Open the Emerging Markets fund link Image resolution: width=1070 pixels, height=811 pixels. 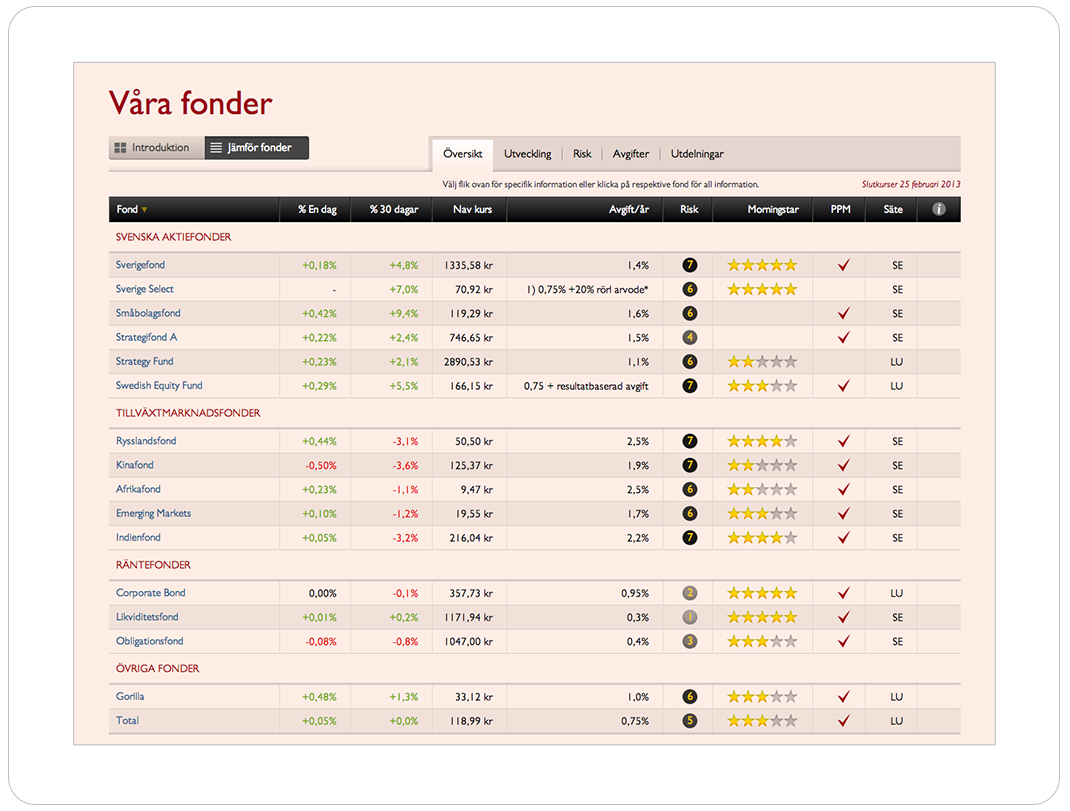point(154,513)
